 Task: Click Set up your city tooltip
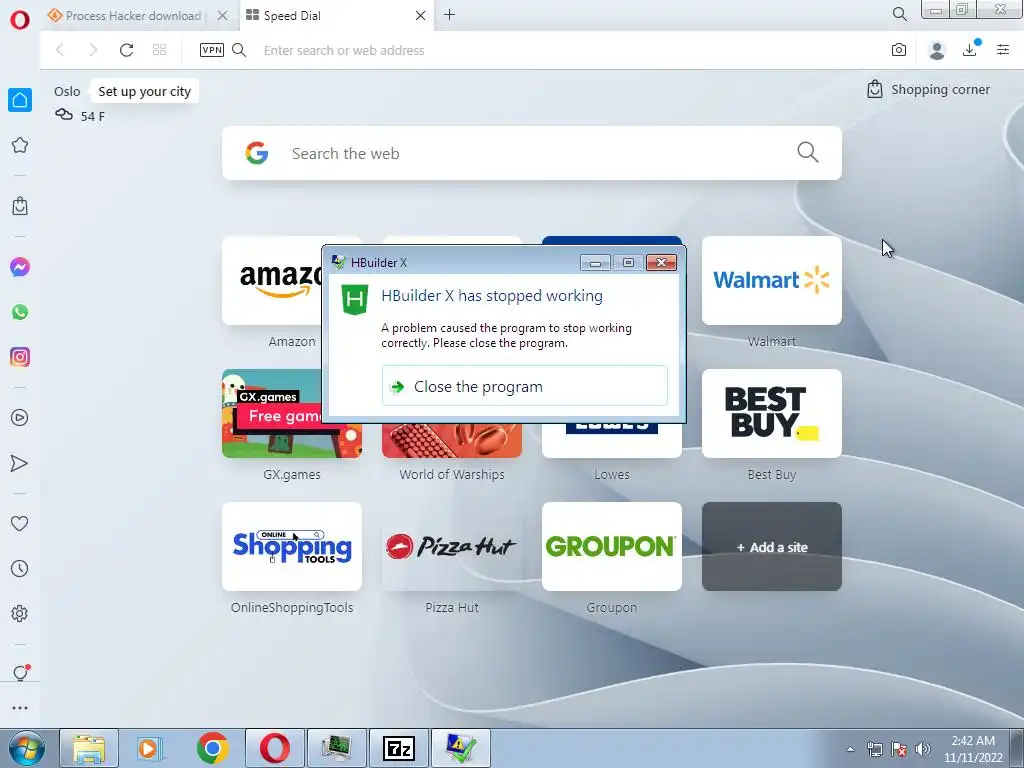click(144, 91)
